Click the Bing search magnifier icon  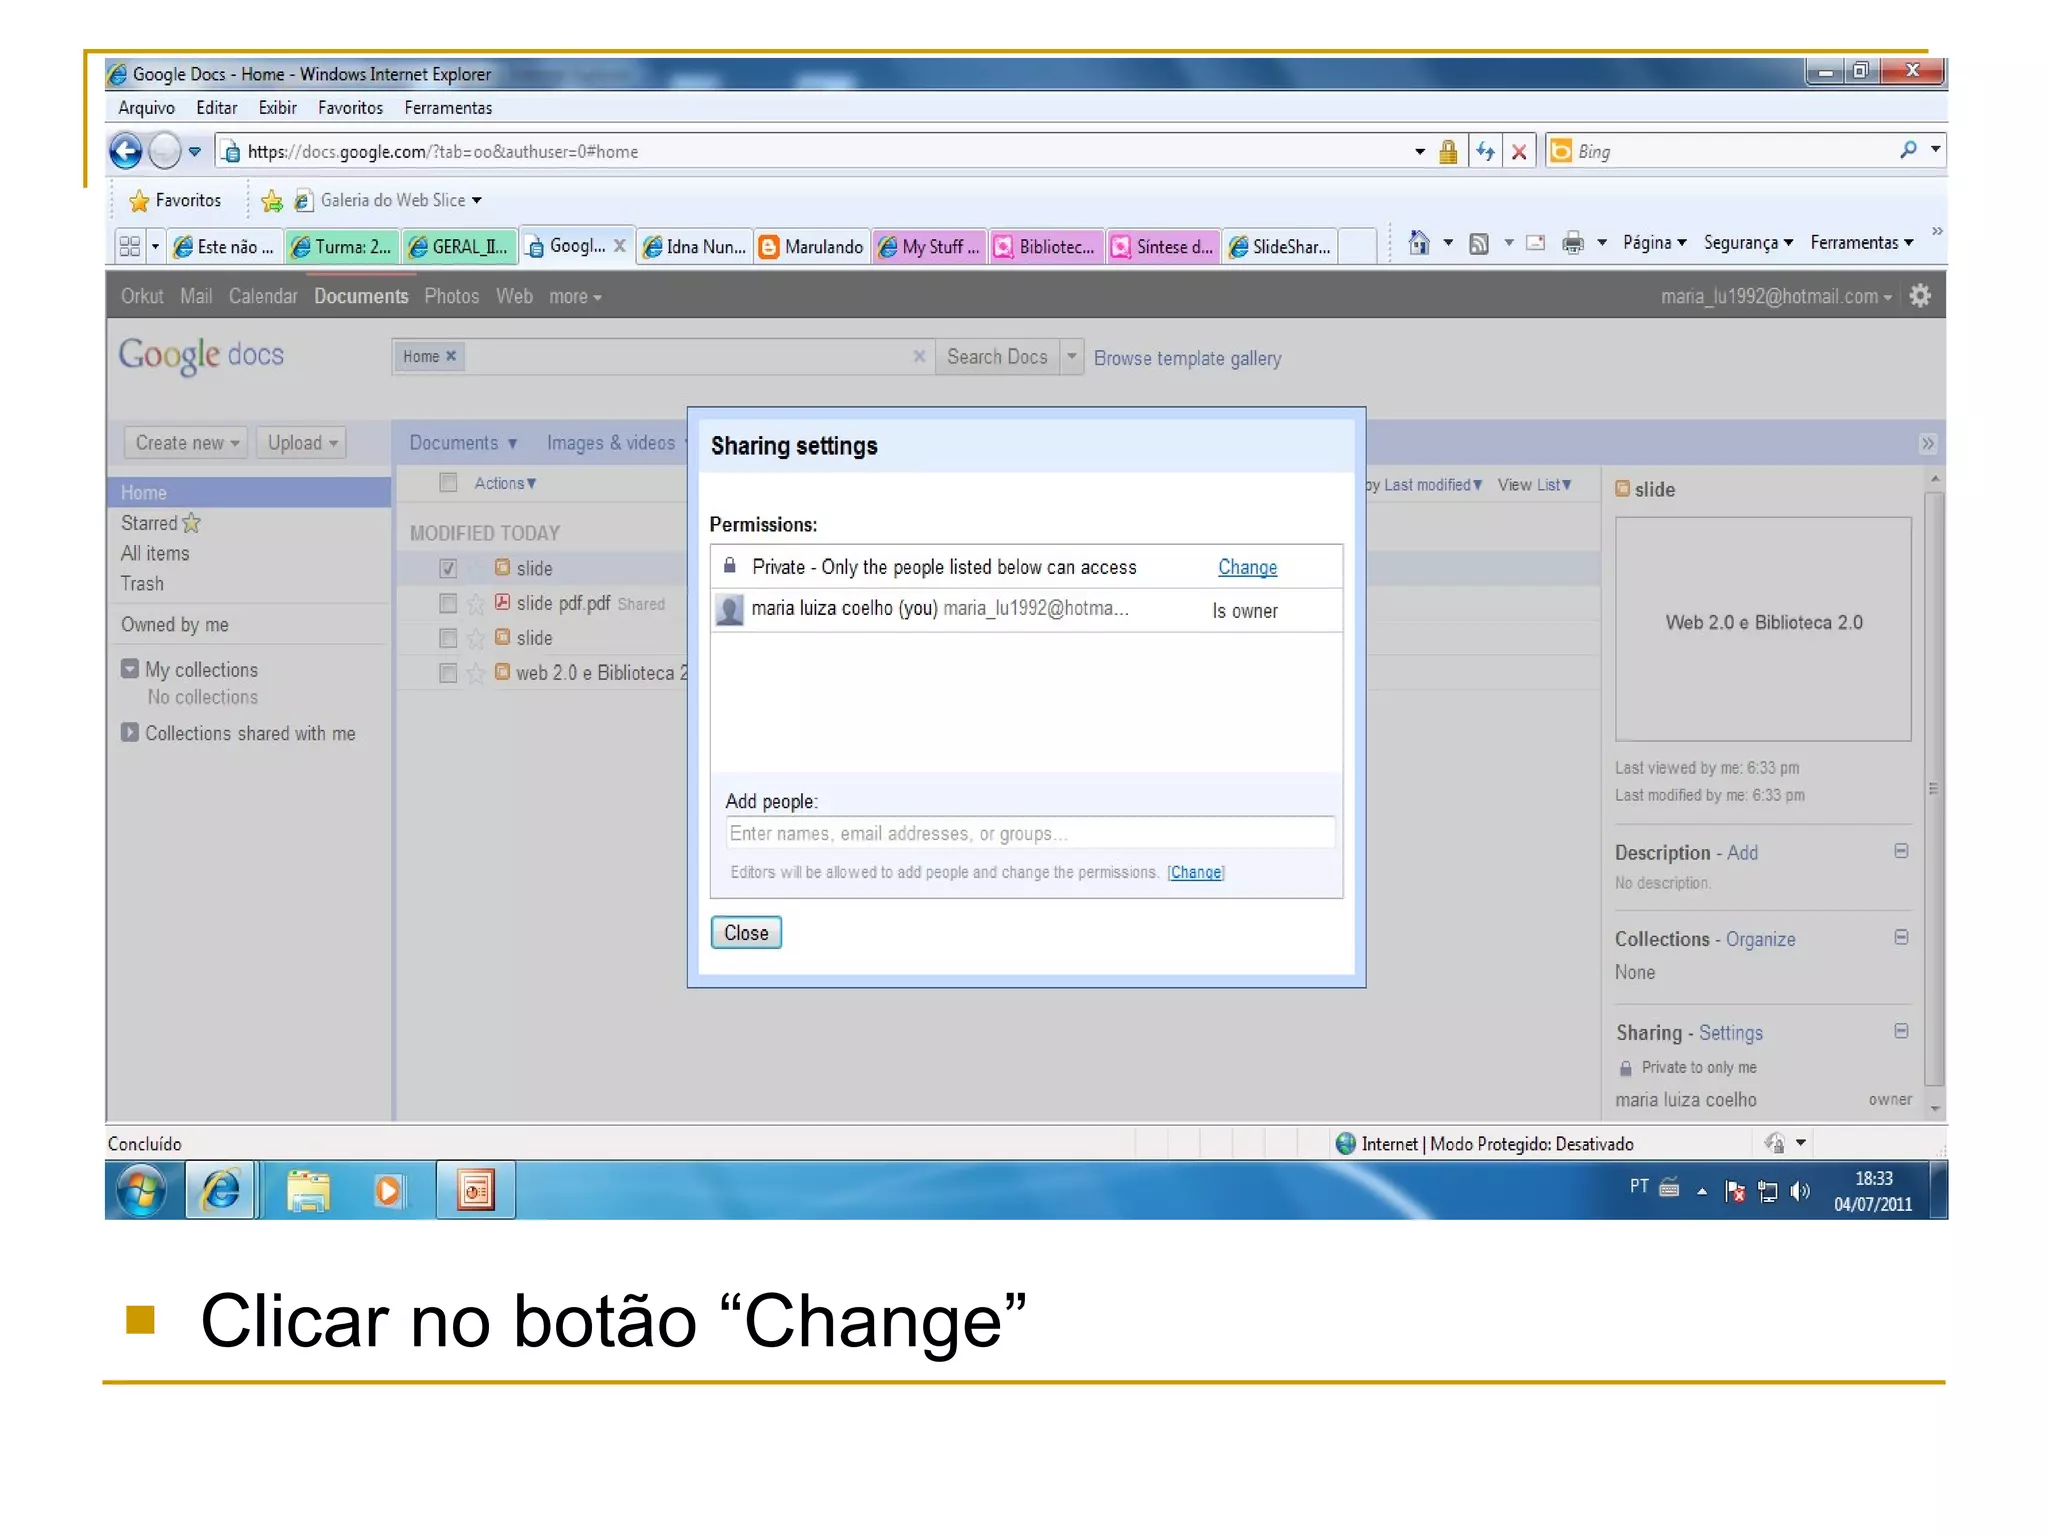(1908, 150)
